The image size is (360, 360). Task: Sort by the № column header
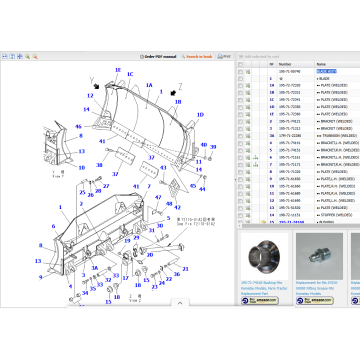tap(272, 64)
